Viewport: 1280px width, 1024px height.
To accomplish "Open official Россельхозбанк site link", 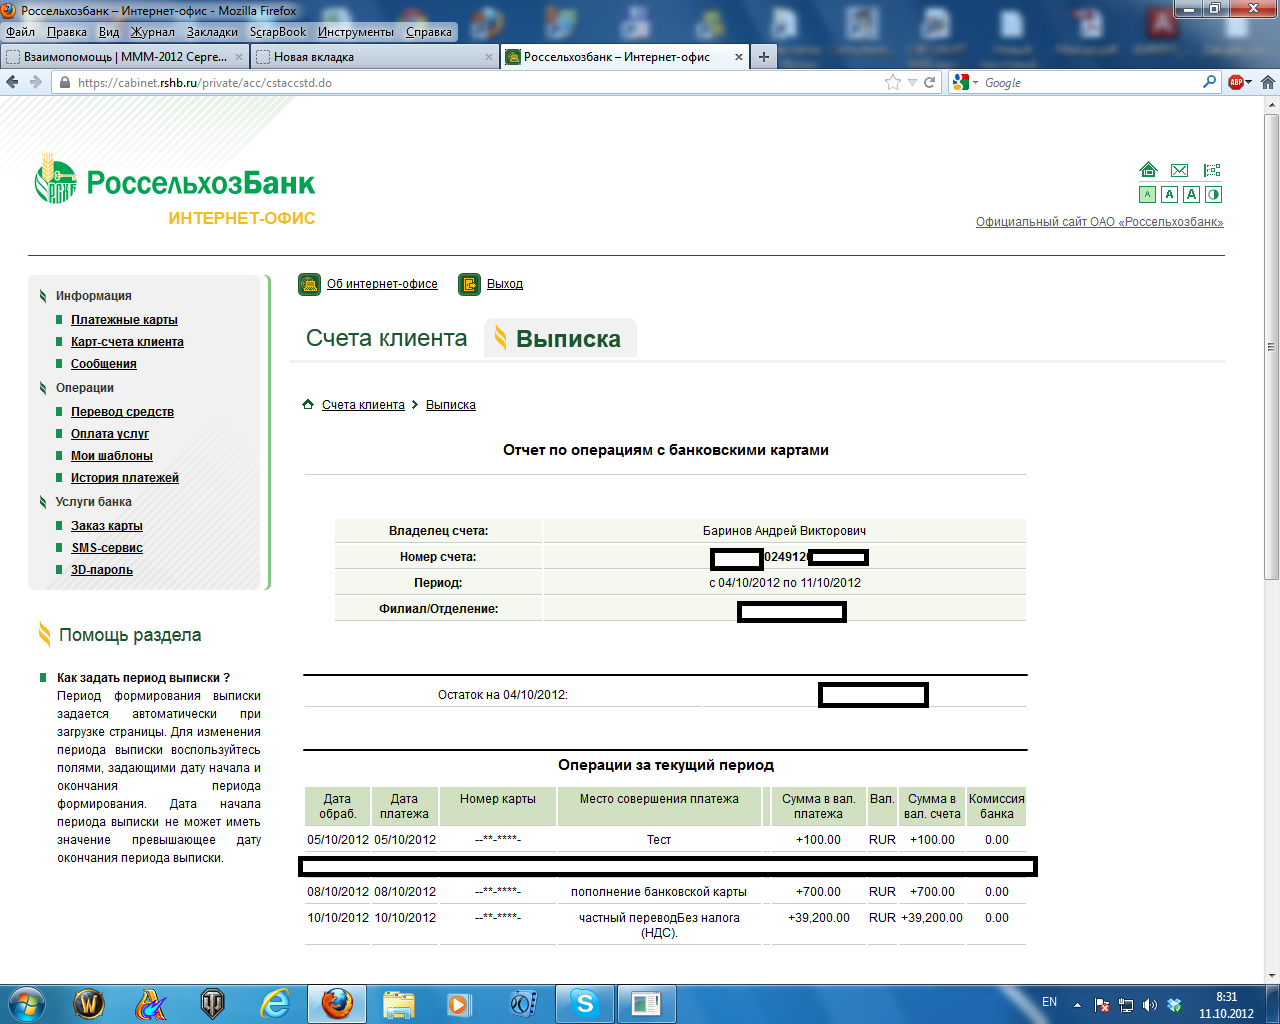I will tap(1100, 222).
